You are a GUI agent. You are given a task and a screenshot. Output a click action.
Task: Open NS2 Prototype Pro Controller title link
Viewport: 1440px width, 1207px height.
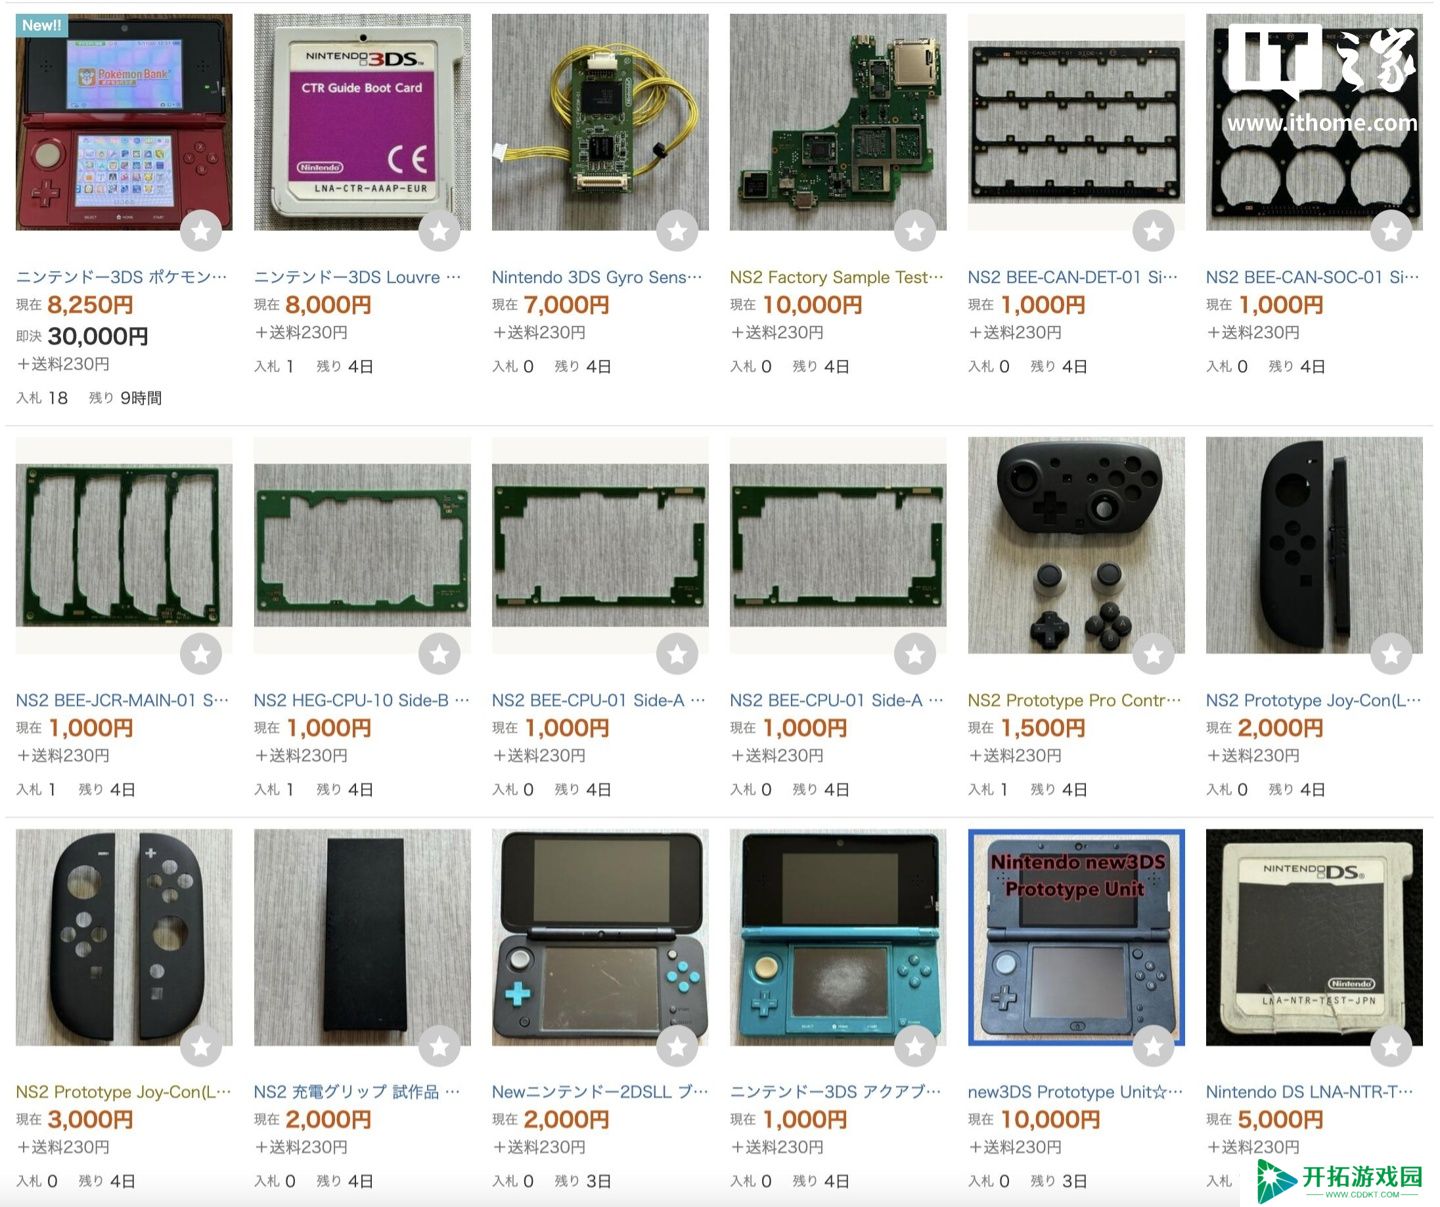coord(1075,700)
